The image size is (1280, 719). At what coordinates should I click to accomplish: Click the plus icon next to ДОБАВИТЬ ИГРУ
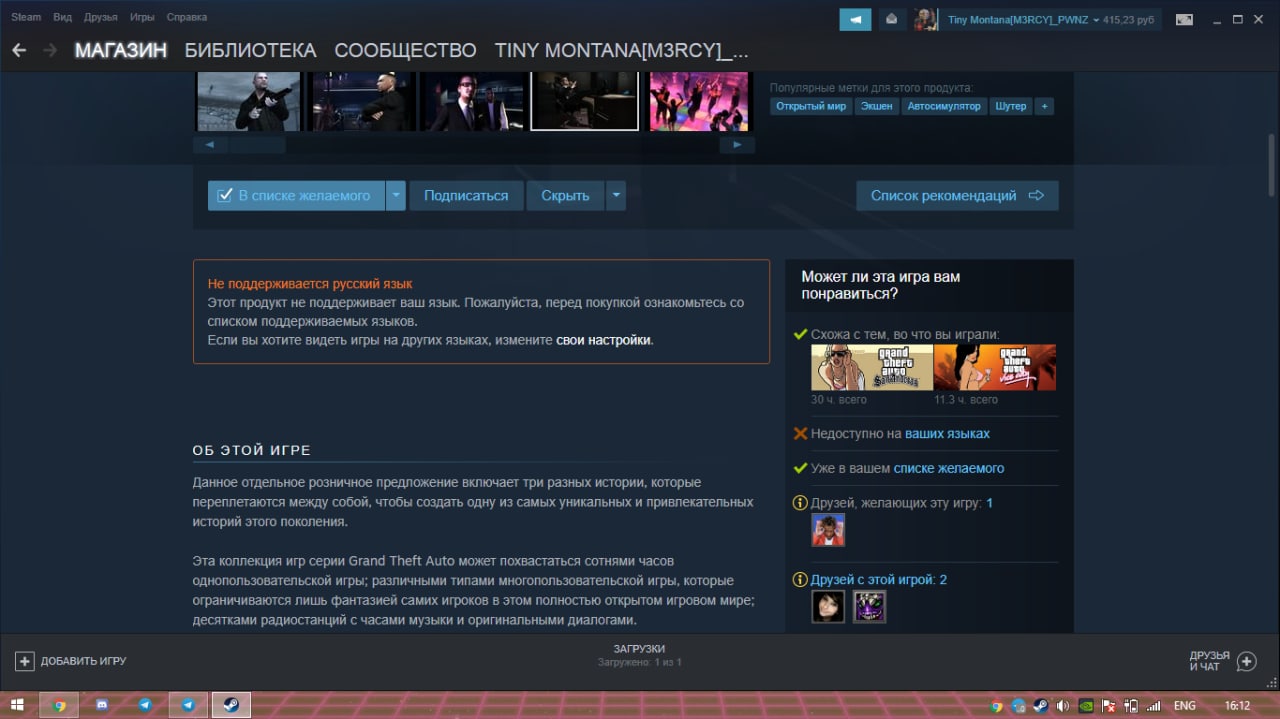pyautogui.click(x=25, y=661)
